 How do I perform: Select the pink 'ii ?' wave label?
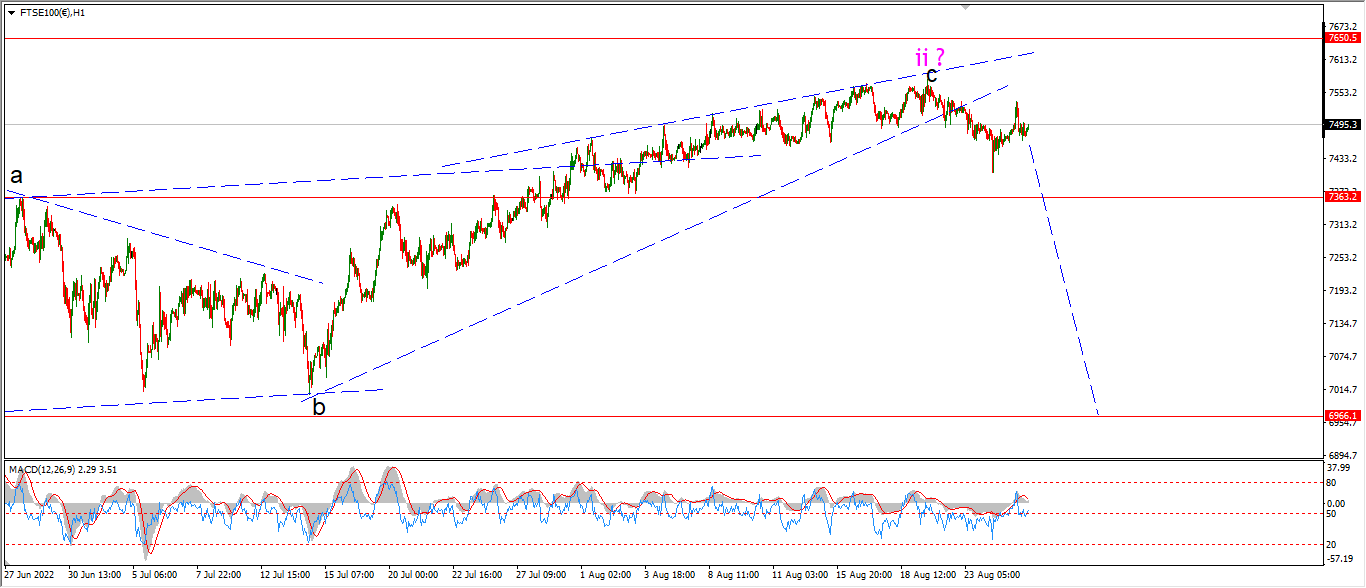(930, 57)
